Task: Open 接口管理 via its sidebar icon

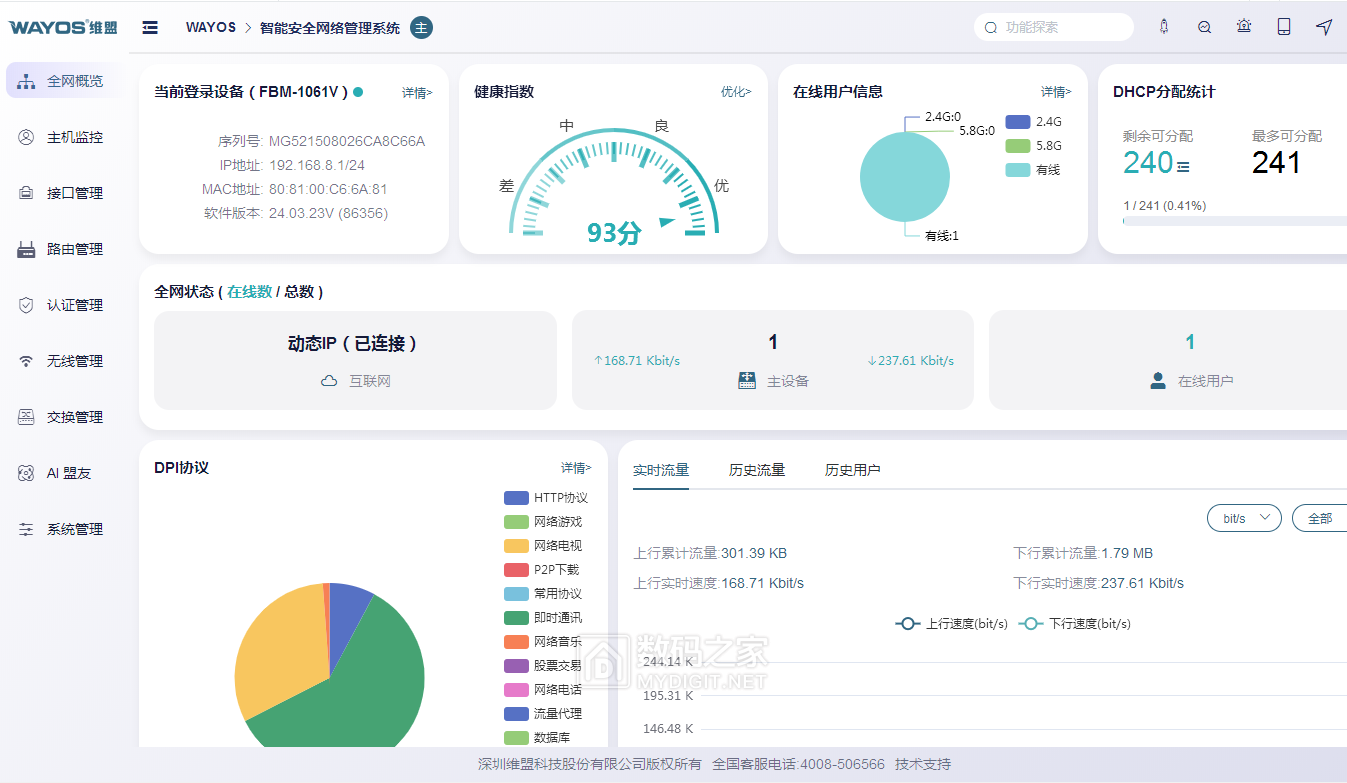Action: click(x=27, y=193)
